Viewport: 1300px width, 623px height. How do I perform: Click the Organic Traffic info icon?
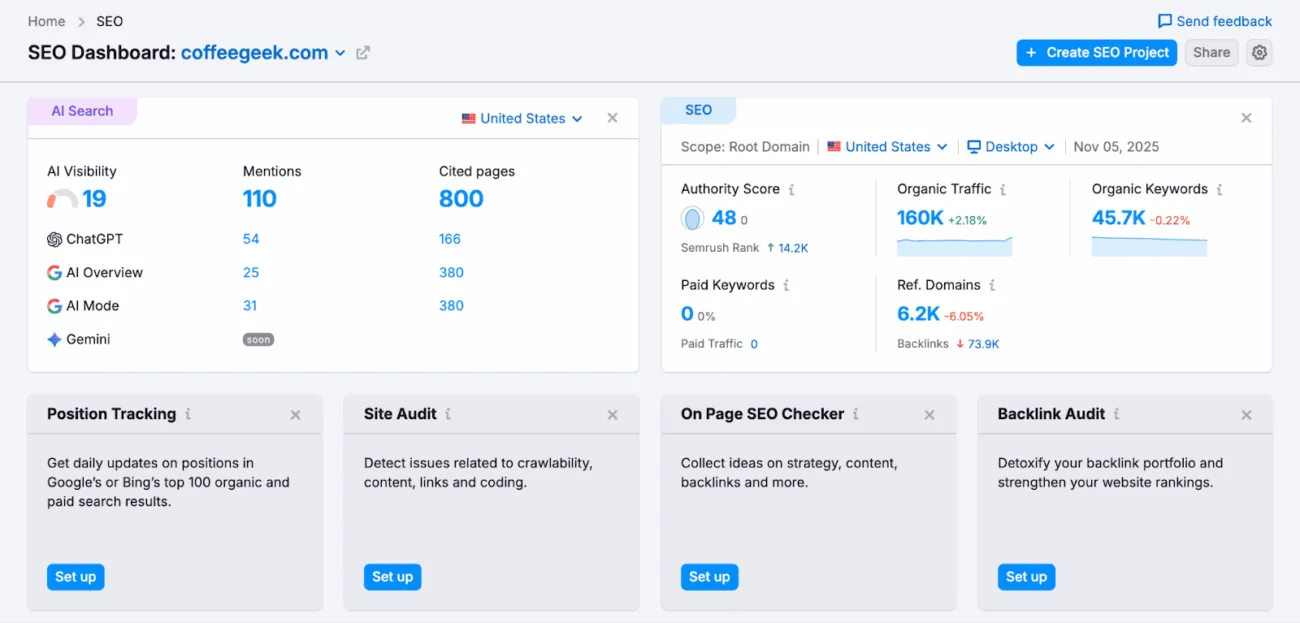tap(1003, 190)
